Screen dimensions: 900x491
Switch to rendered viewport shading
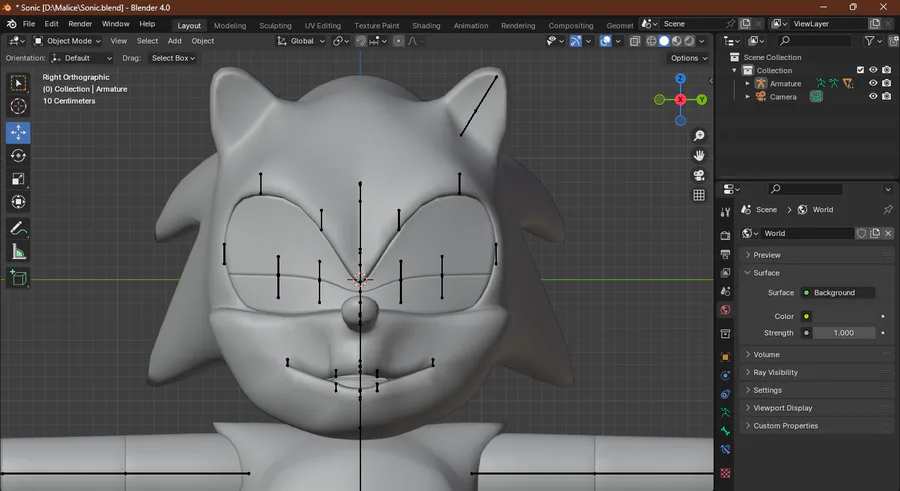tap(689, 41)
